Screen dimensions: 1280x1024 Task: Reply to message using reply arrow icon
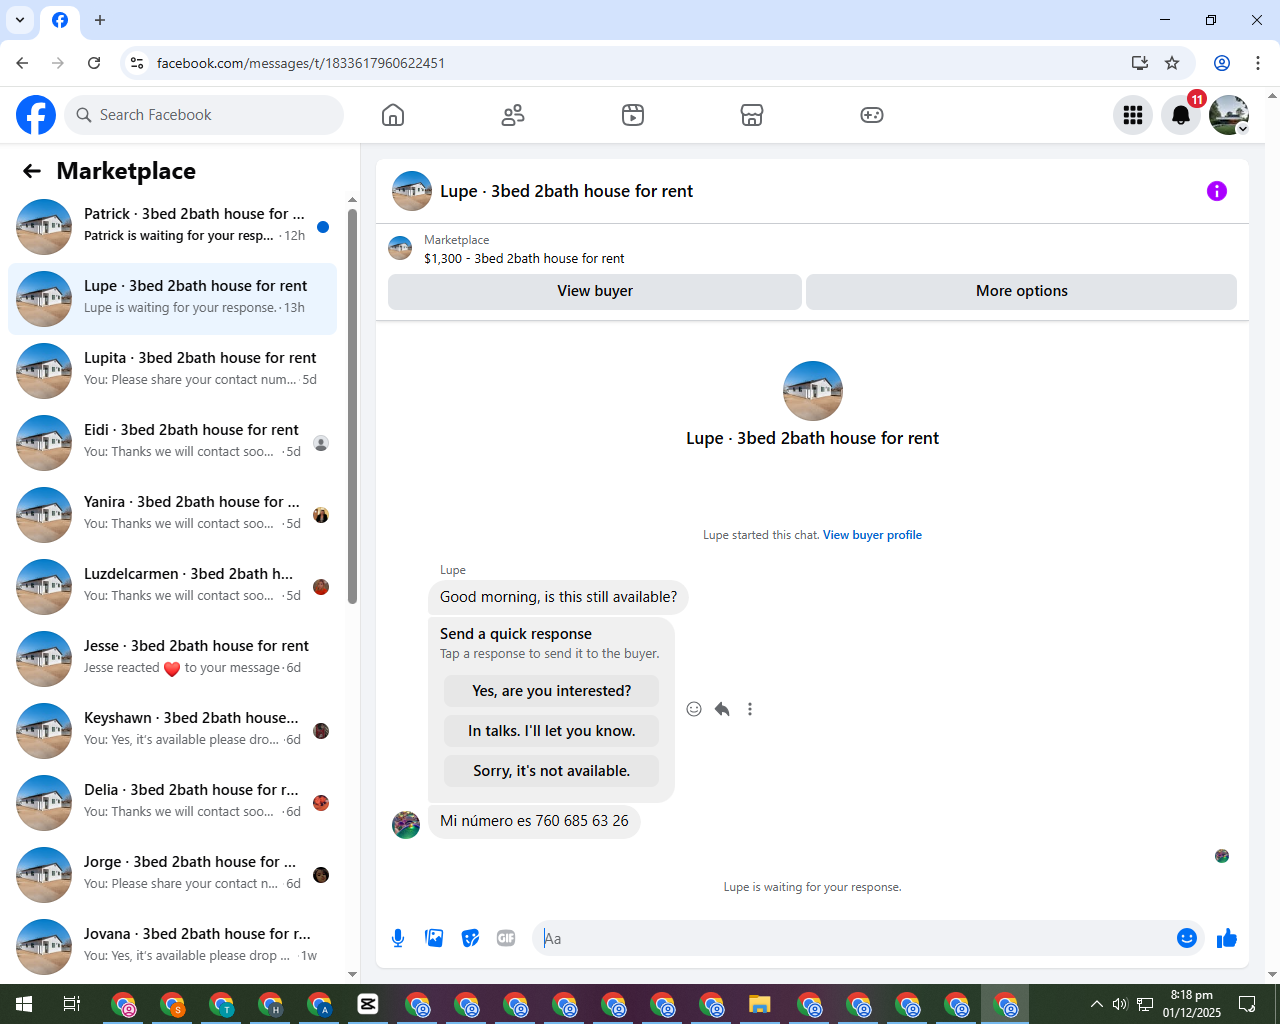722,709
